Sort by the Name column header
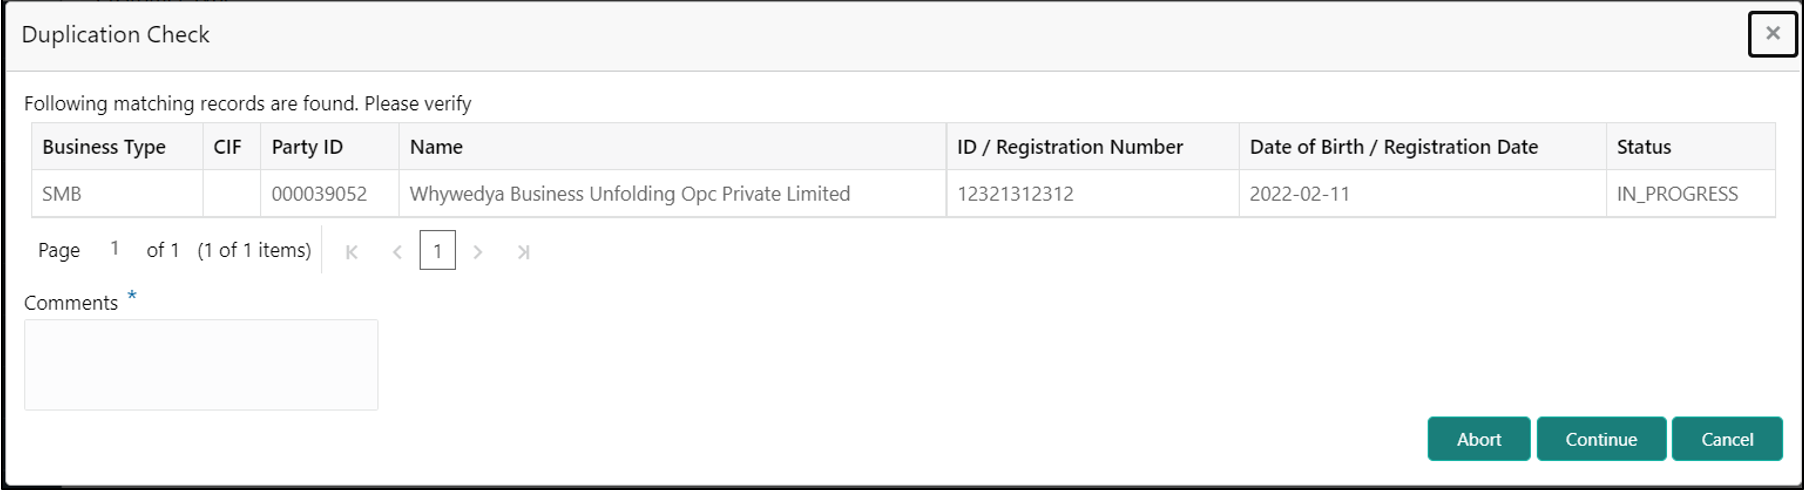1808x494 pixels. pyautogui.click(x=436, y=147)
